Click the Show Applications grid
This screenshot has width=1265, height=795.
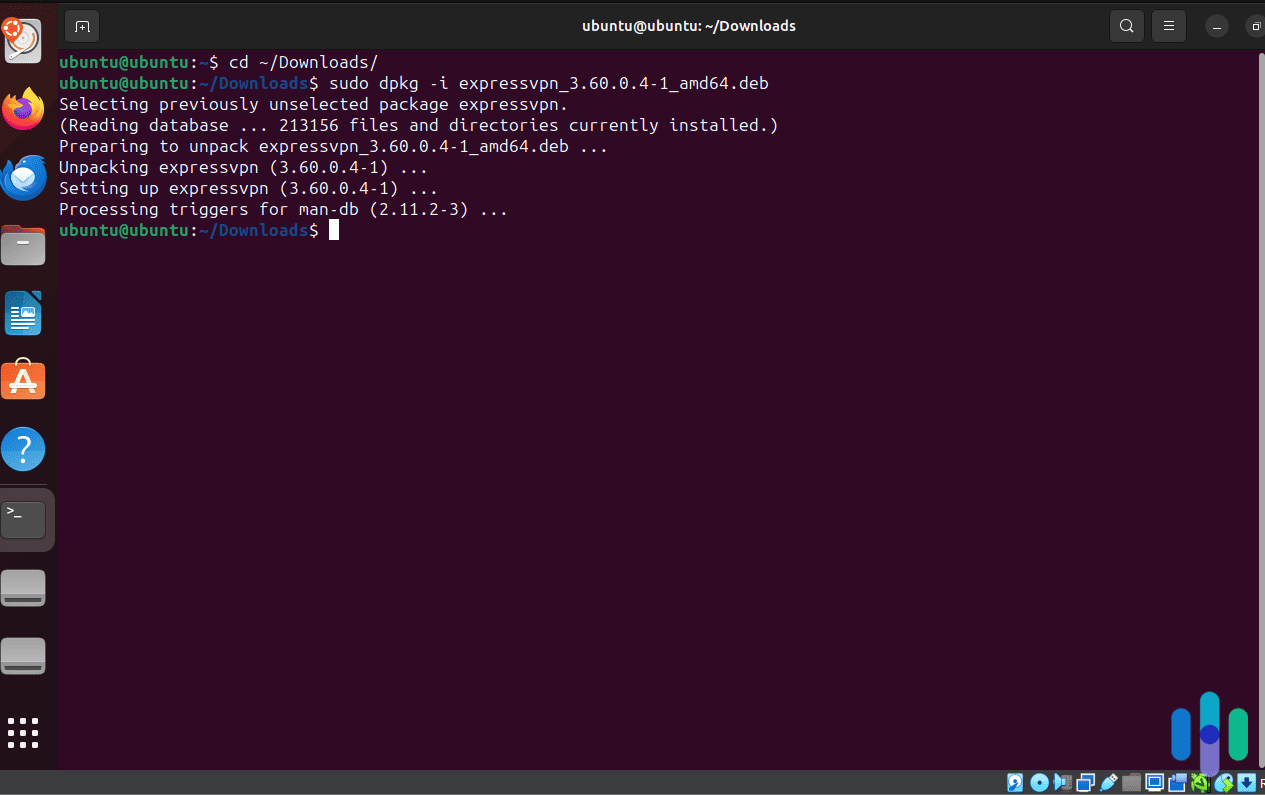(23, 733)
